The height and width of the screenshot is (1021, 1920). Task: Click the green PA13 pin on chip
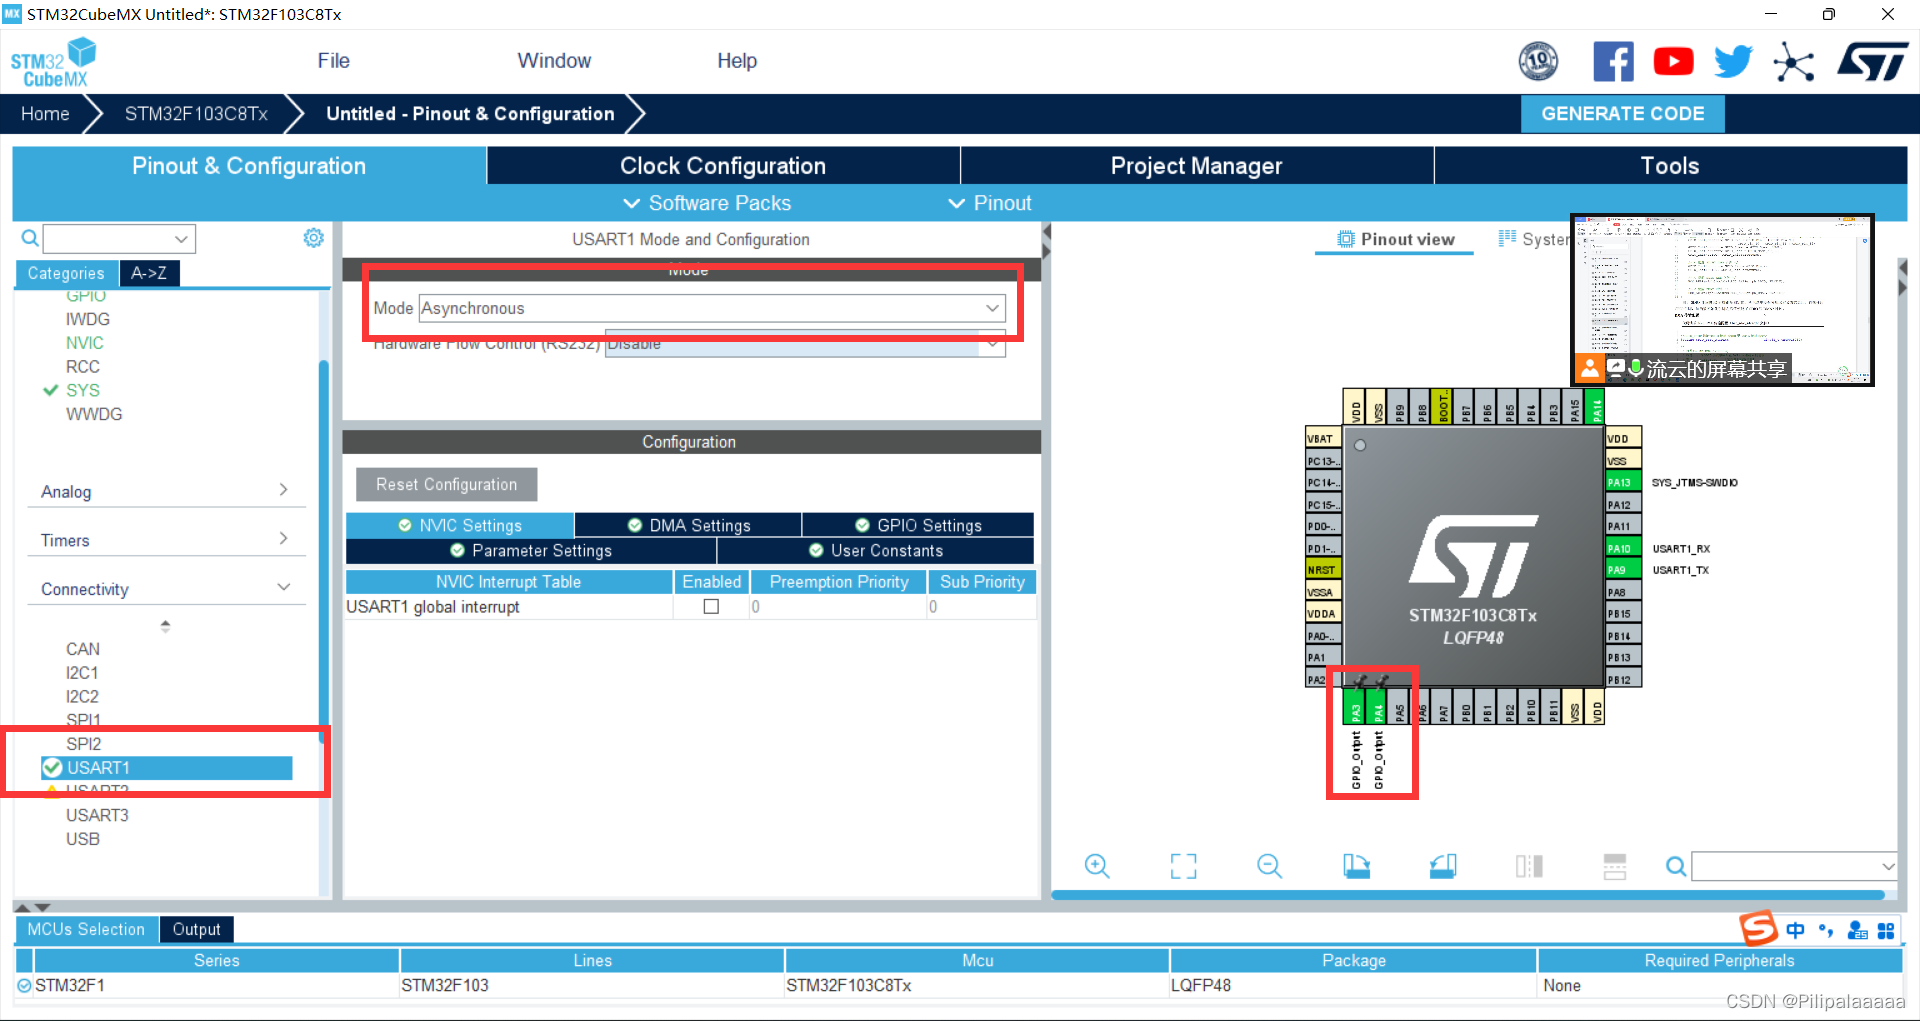1623,482
